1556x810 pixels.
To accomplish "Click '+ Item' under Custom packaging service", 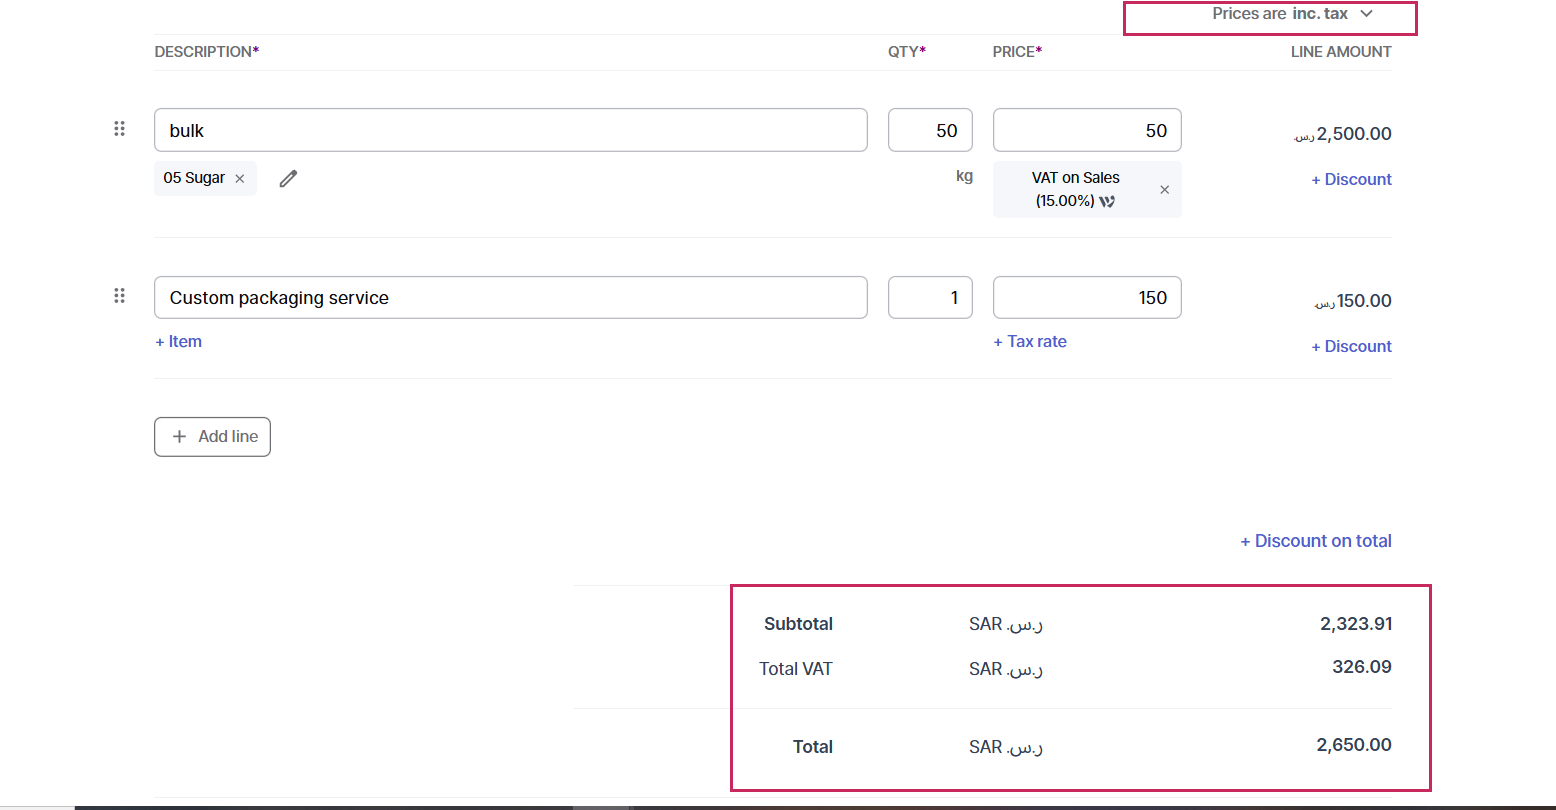I will tap(179, 342).
